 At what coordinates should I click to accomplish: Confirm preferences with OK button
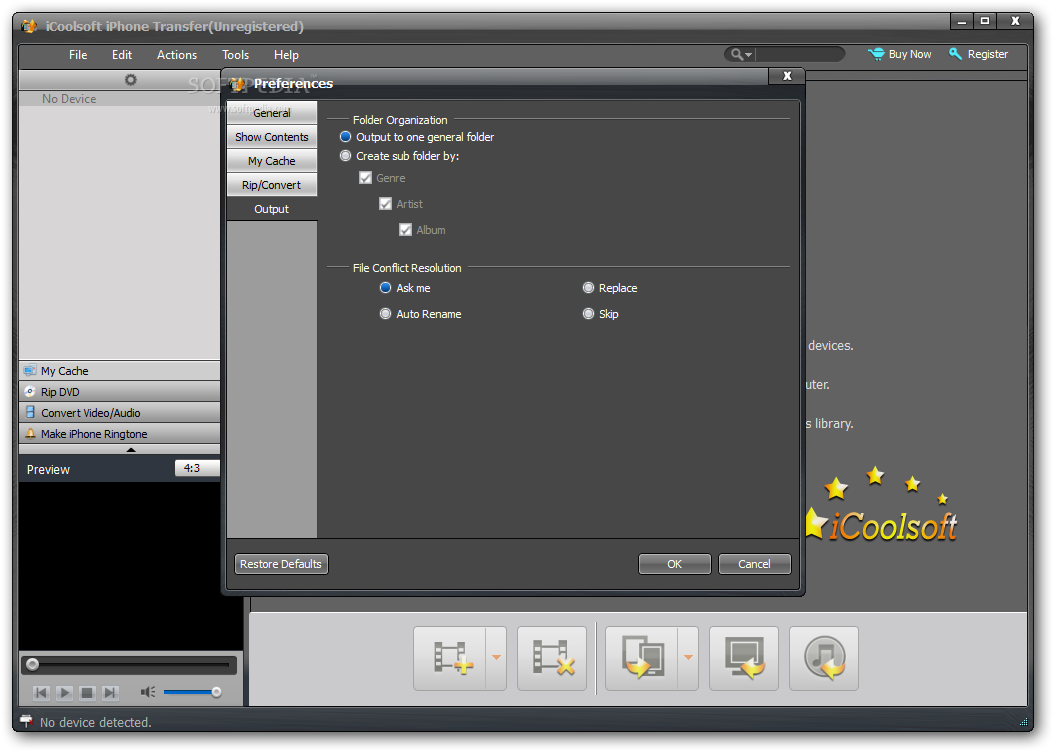pos(674,564)
